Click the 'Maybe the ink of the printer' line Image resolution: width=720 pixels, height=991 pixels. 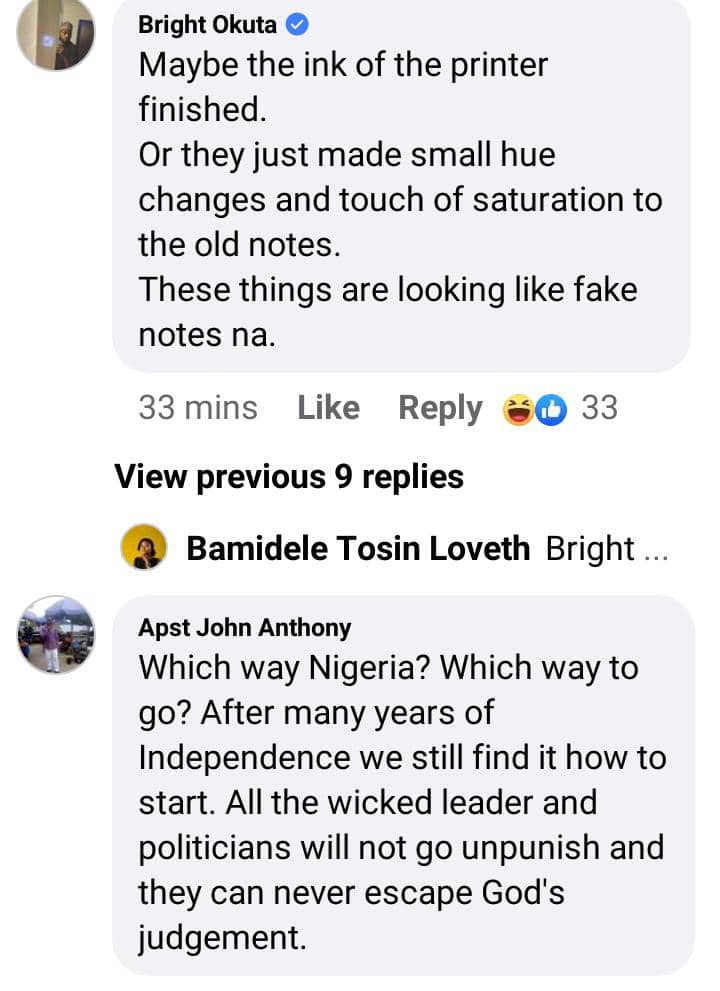(x=343, y=66)
